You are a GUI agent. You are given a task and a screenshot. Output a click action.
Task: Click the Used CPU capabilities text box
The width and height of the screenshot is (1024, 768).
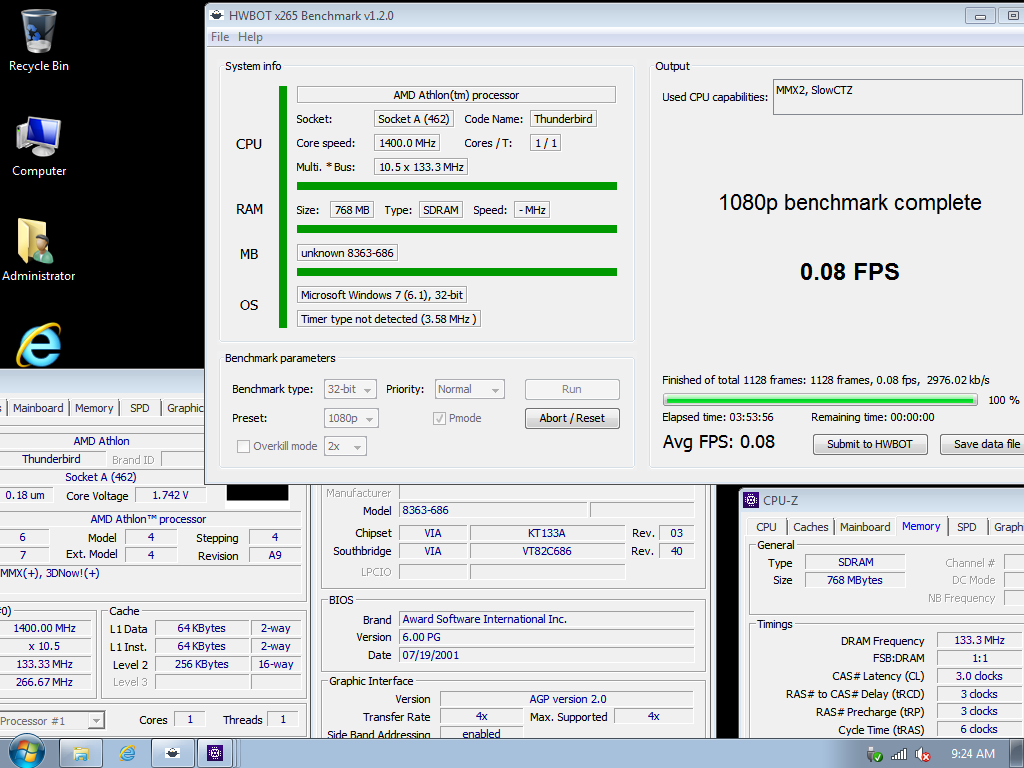pyautogui.click(x=898, y=97)
